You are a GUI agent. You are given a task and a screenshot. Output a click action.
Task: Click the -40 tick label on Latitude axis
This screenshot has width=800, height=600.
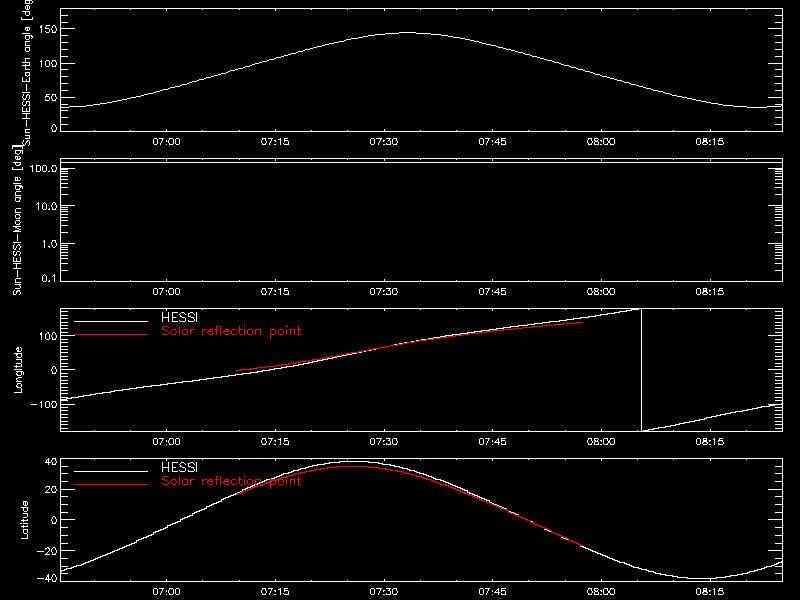47,578
